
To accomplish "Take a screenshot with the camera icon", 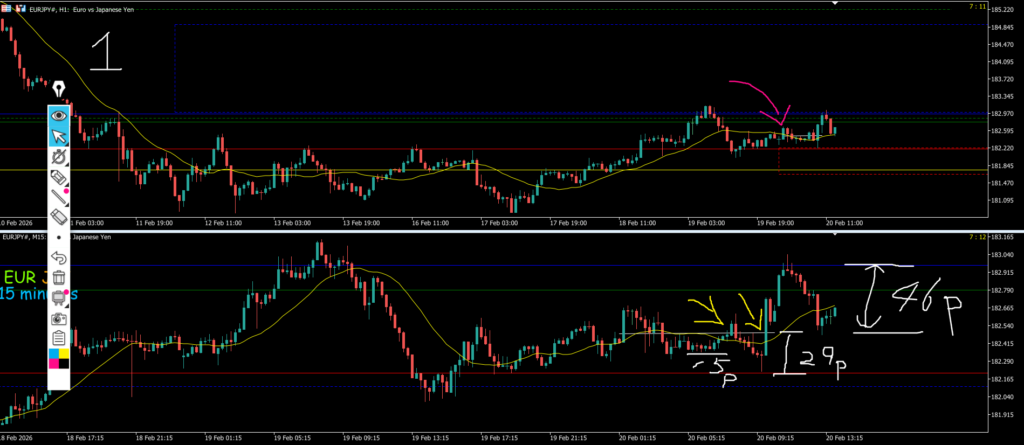I will pos(59,317).
